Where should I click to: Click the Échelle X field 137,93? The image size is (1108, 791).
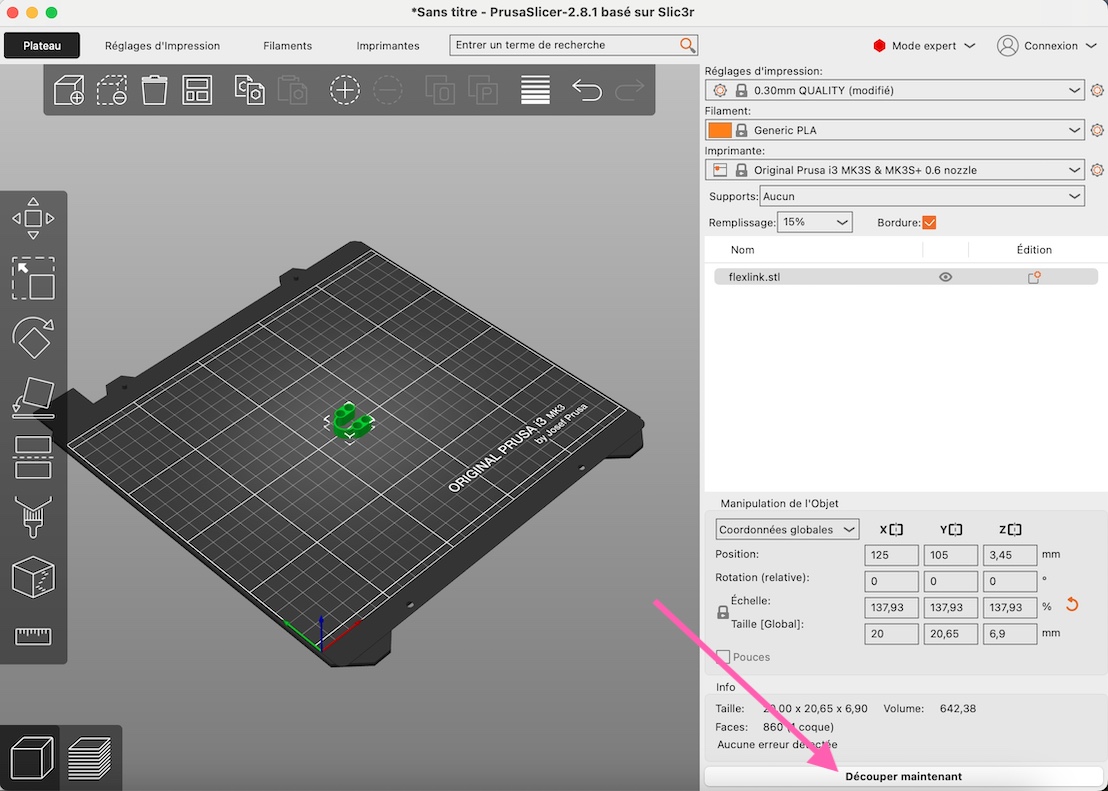pos(891,607)
